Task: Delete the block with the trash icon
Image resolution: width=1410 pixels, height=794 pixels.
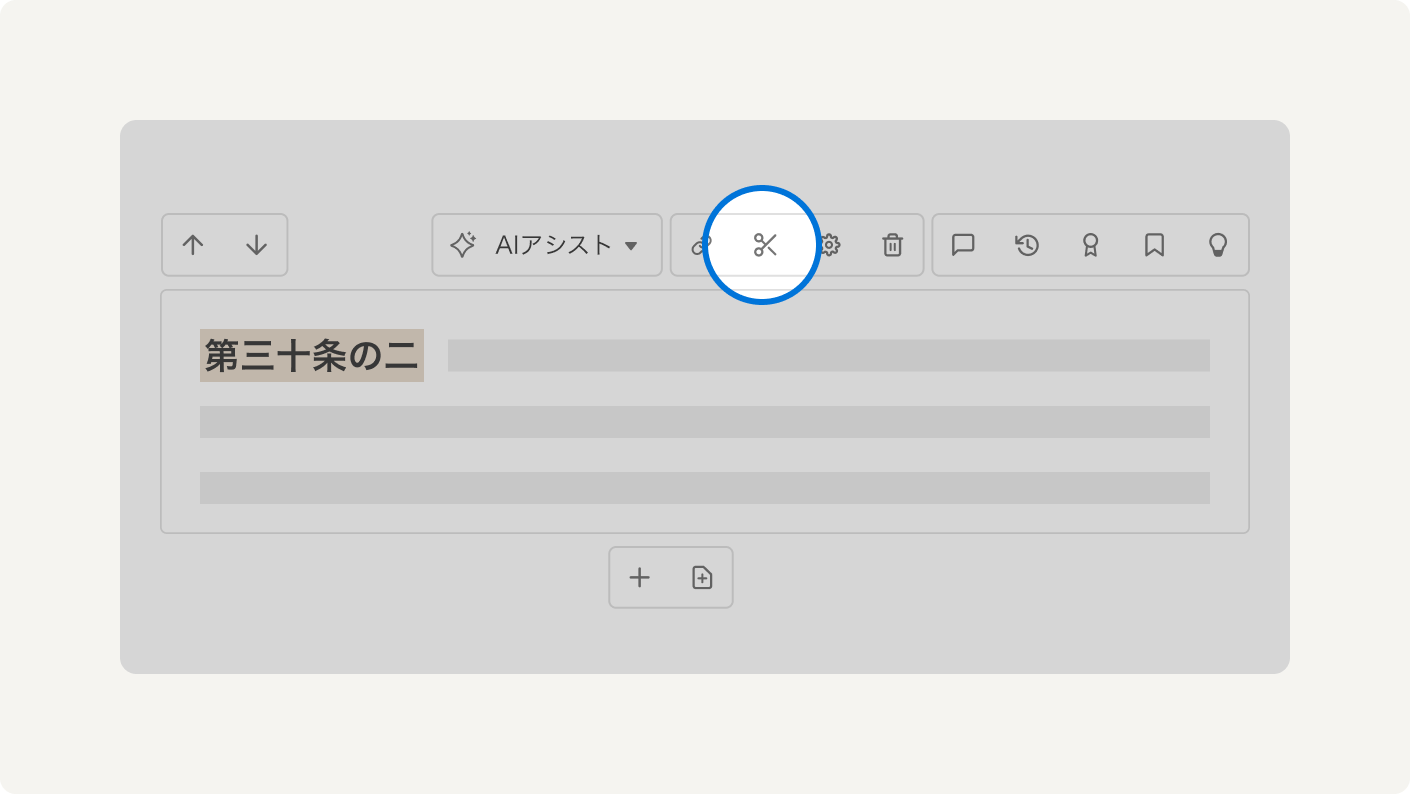Action: click(892, 245)
